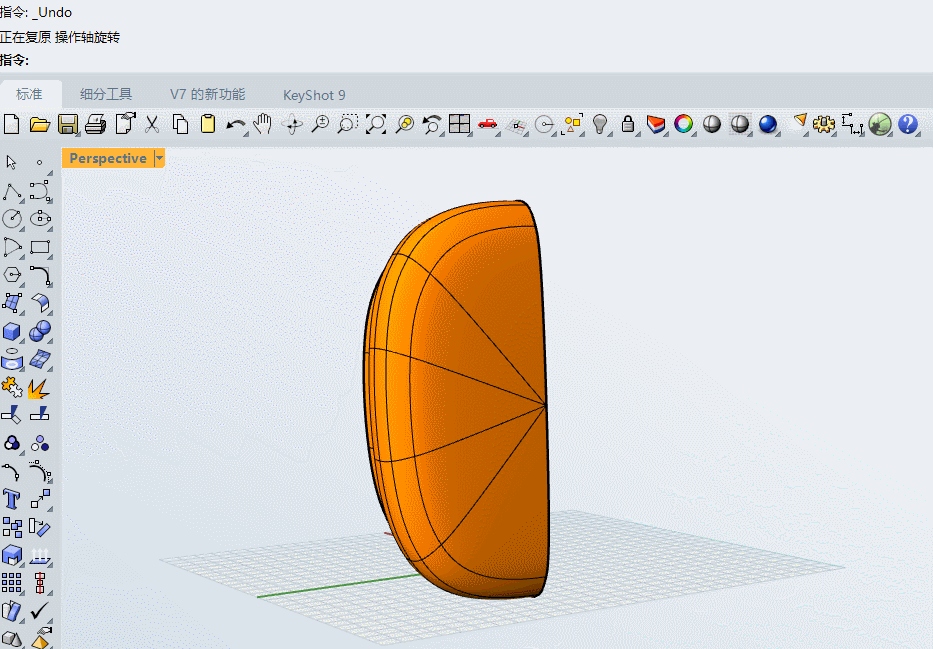The height and width of the screenshot is (649, 933).
Task: Select the control point Curve tool
Action: tap(40, 192)
